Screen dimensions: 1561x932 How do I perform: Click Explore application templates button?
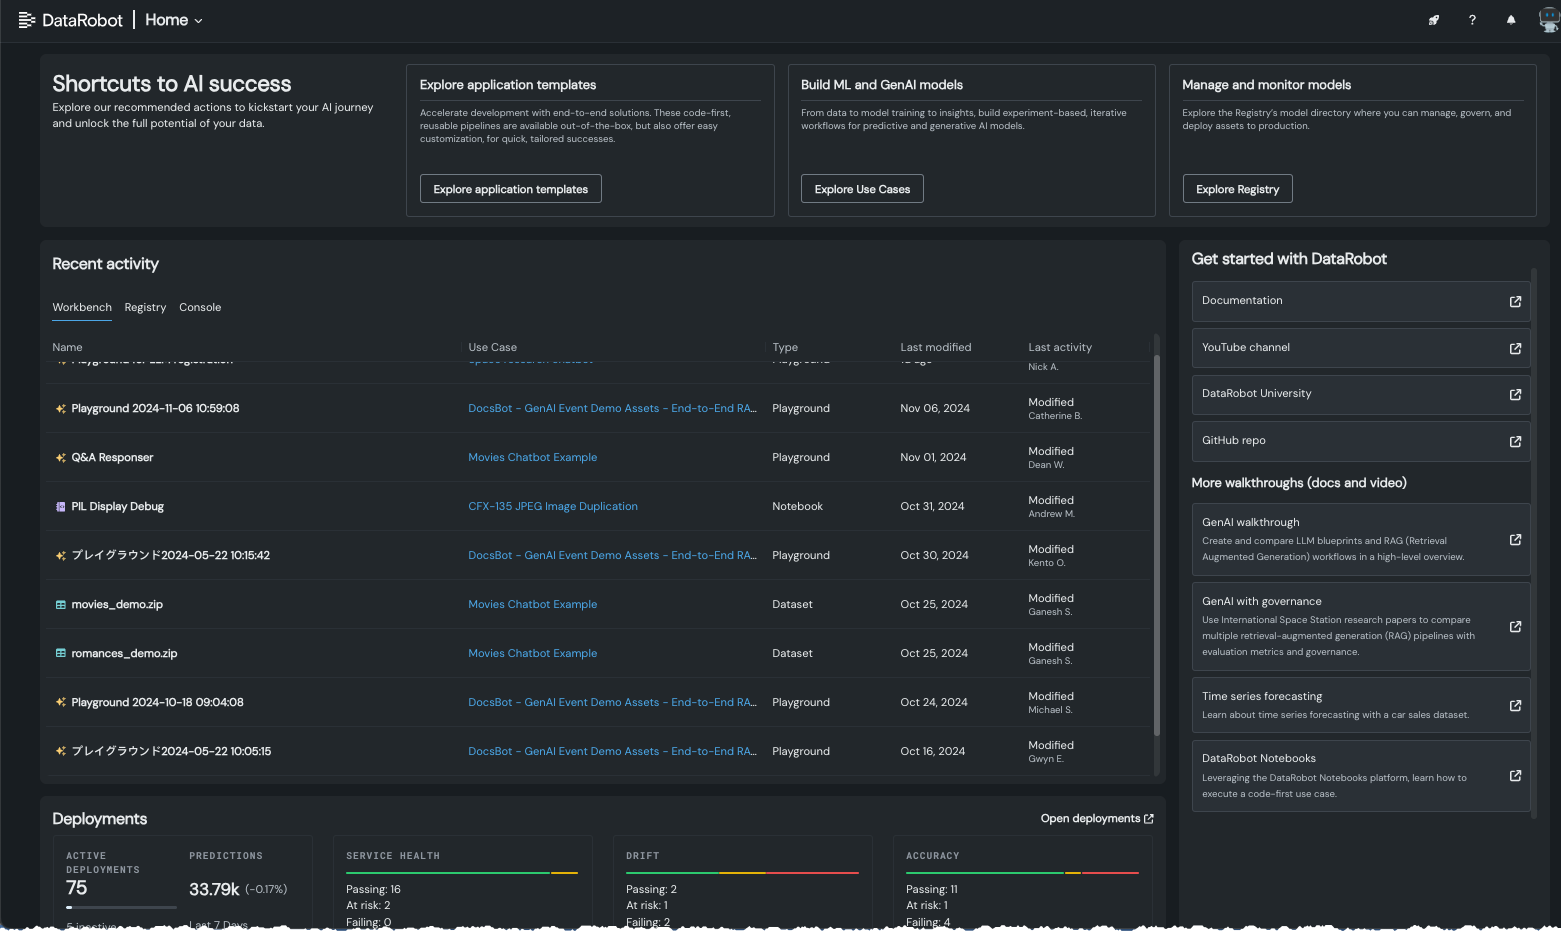(x=510, y=189)
